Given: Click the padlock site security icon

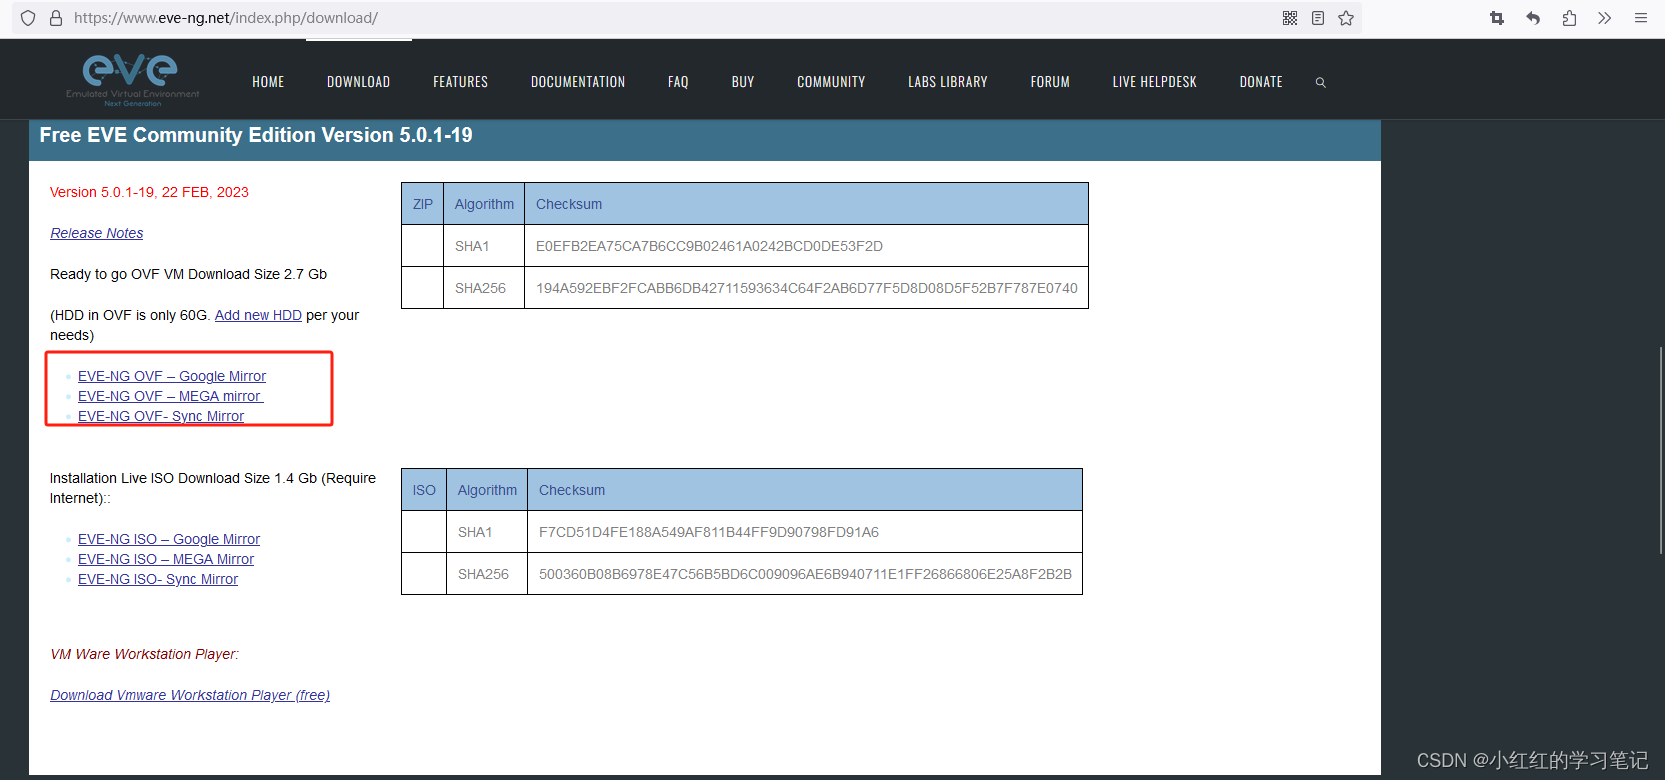Looking at the screenshot, I should 56,18.
